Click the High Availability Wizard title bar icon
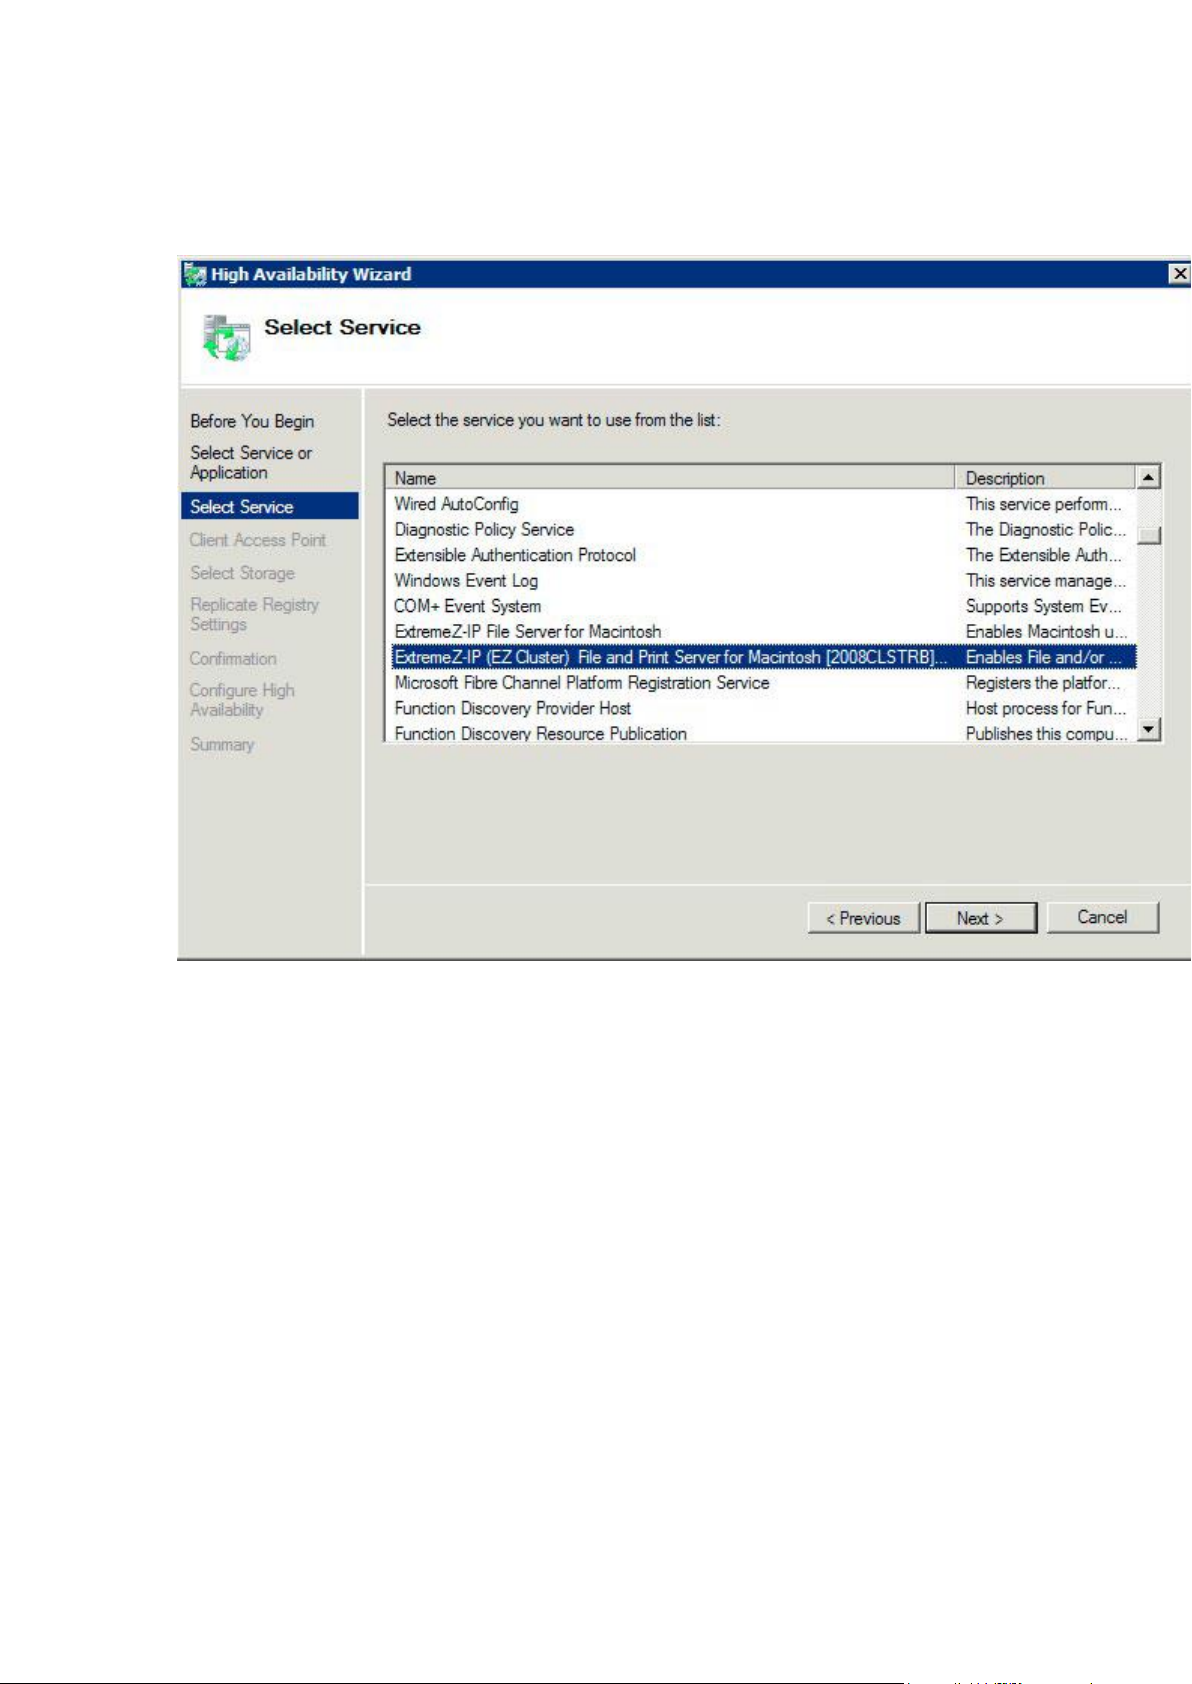Screen dimensions: 1192x1684 pyautogui.click(x=195, y=274)
